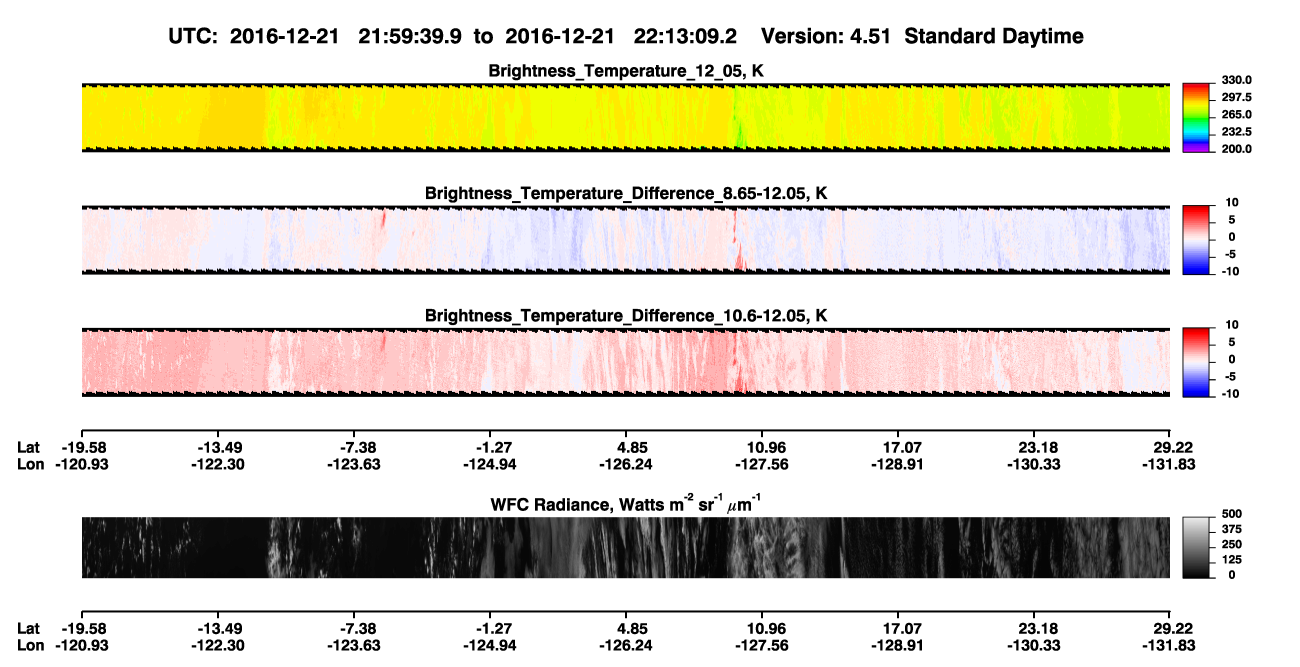Click the WFC Radiance grayscale image strip

[625, 548]
